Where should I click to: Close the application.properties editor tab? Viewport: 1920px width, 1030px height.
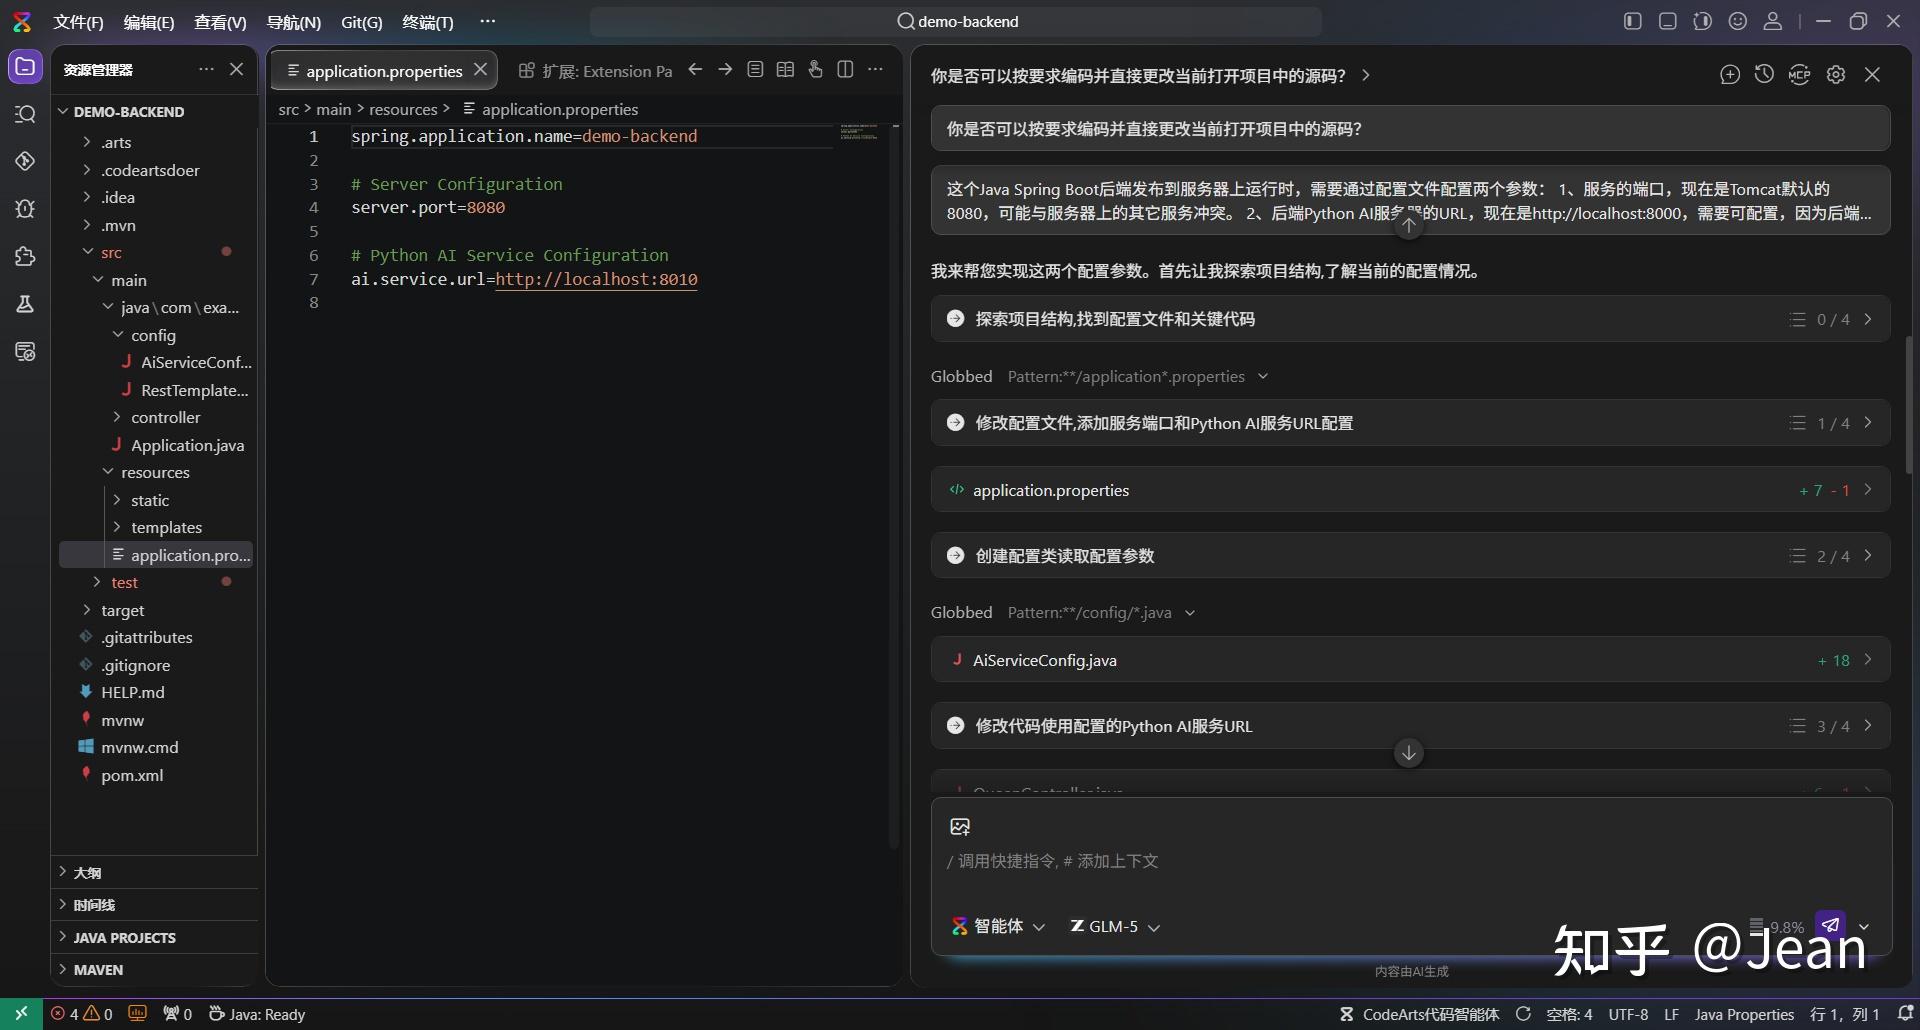pos(481,70)
